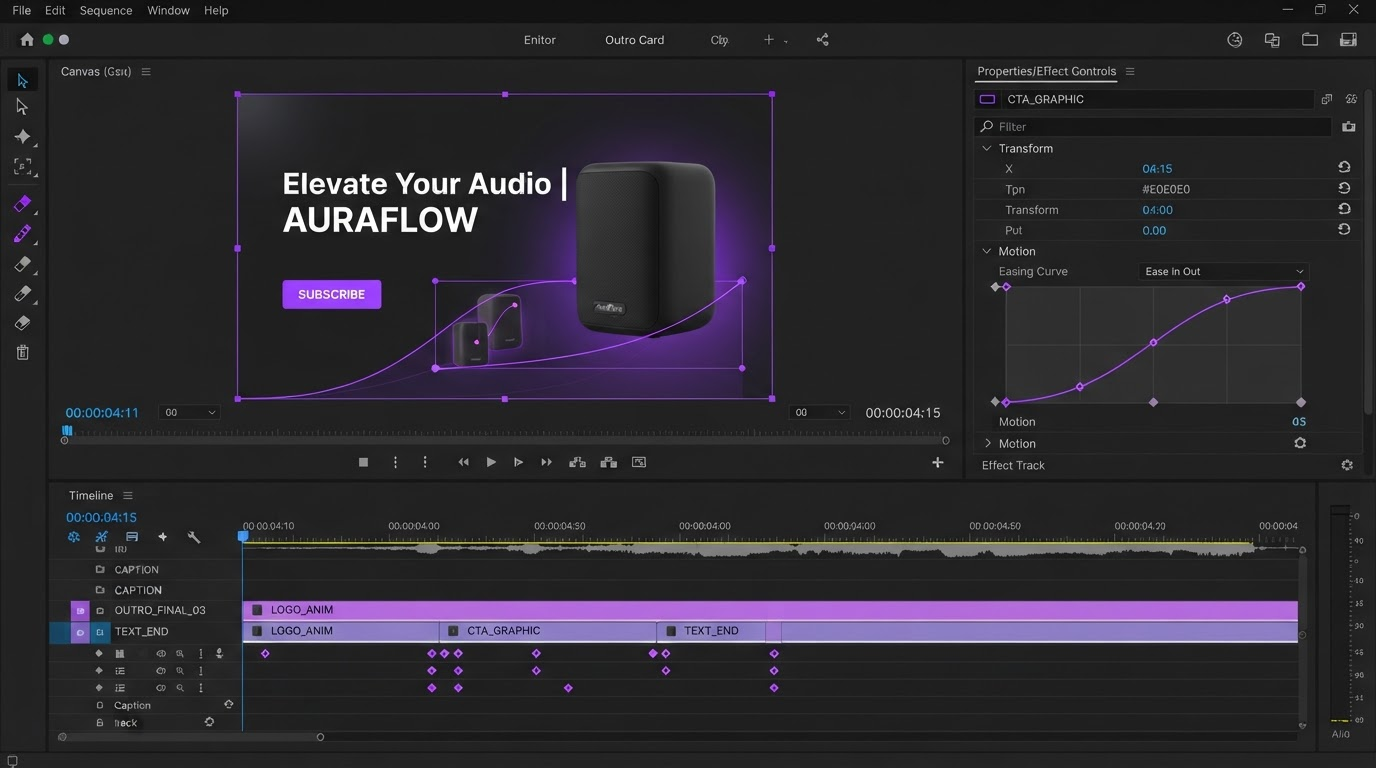Open the Sequence menu
The image size is (1376, 768).
click(105, 10)
